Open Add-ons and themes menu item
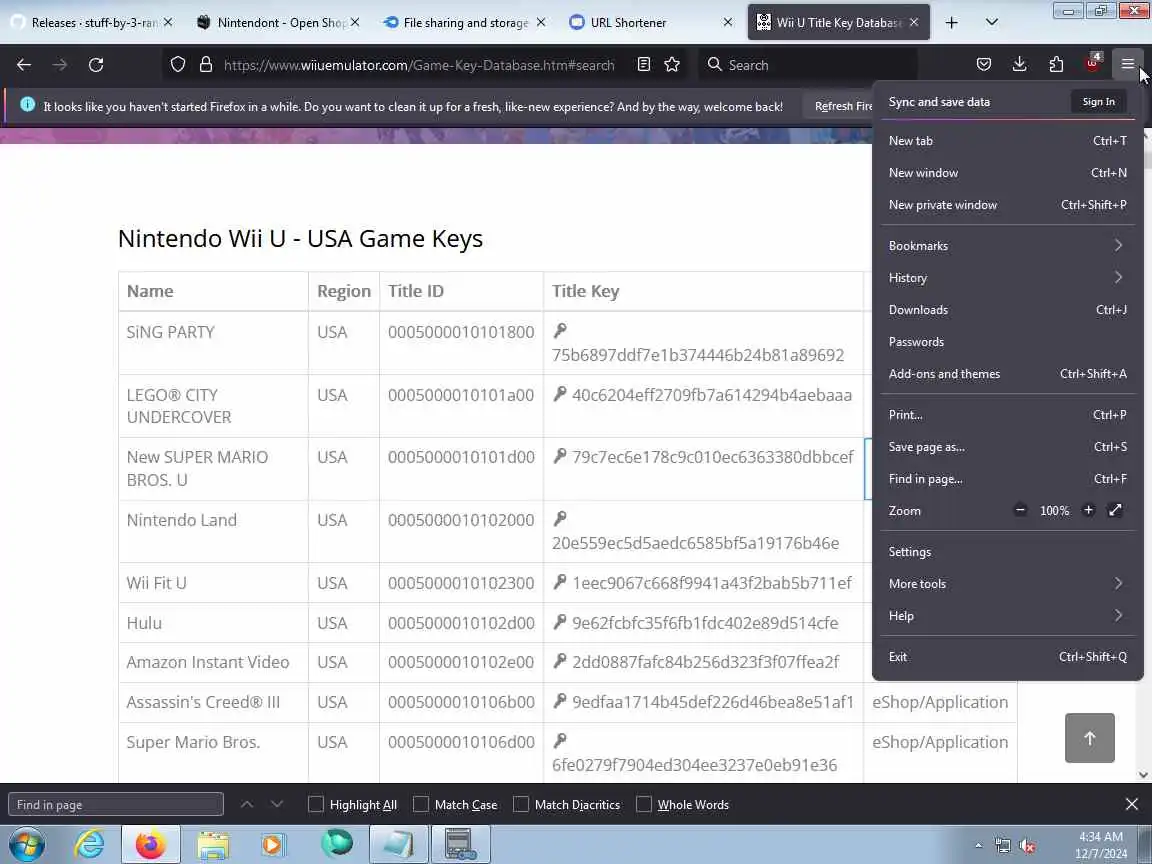Image resolution: width=1152 pixels, height=864 pixels. coord(1007,374)
